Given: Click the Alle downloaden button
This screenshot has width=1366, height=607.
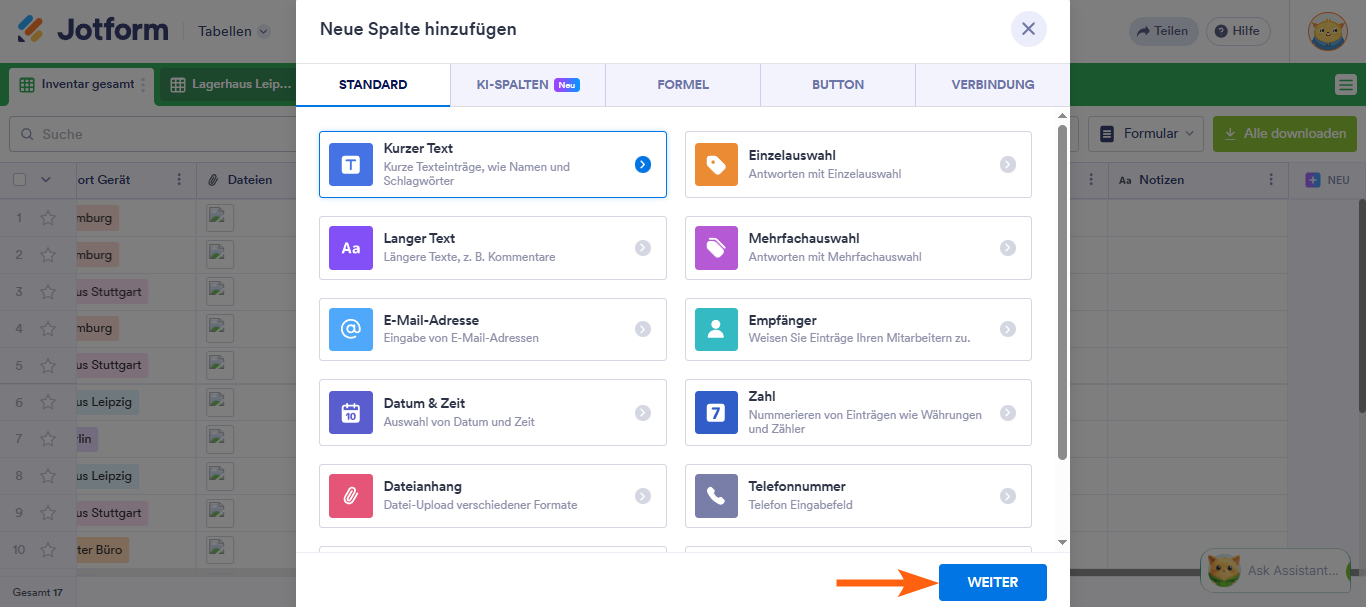Looking at the screenshot, I should [x=1284, y=133].
